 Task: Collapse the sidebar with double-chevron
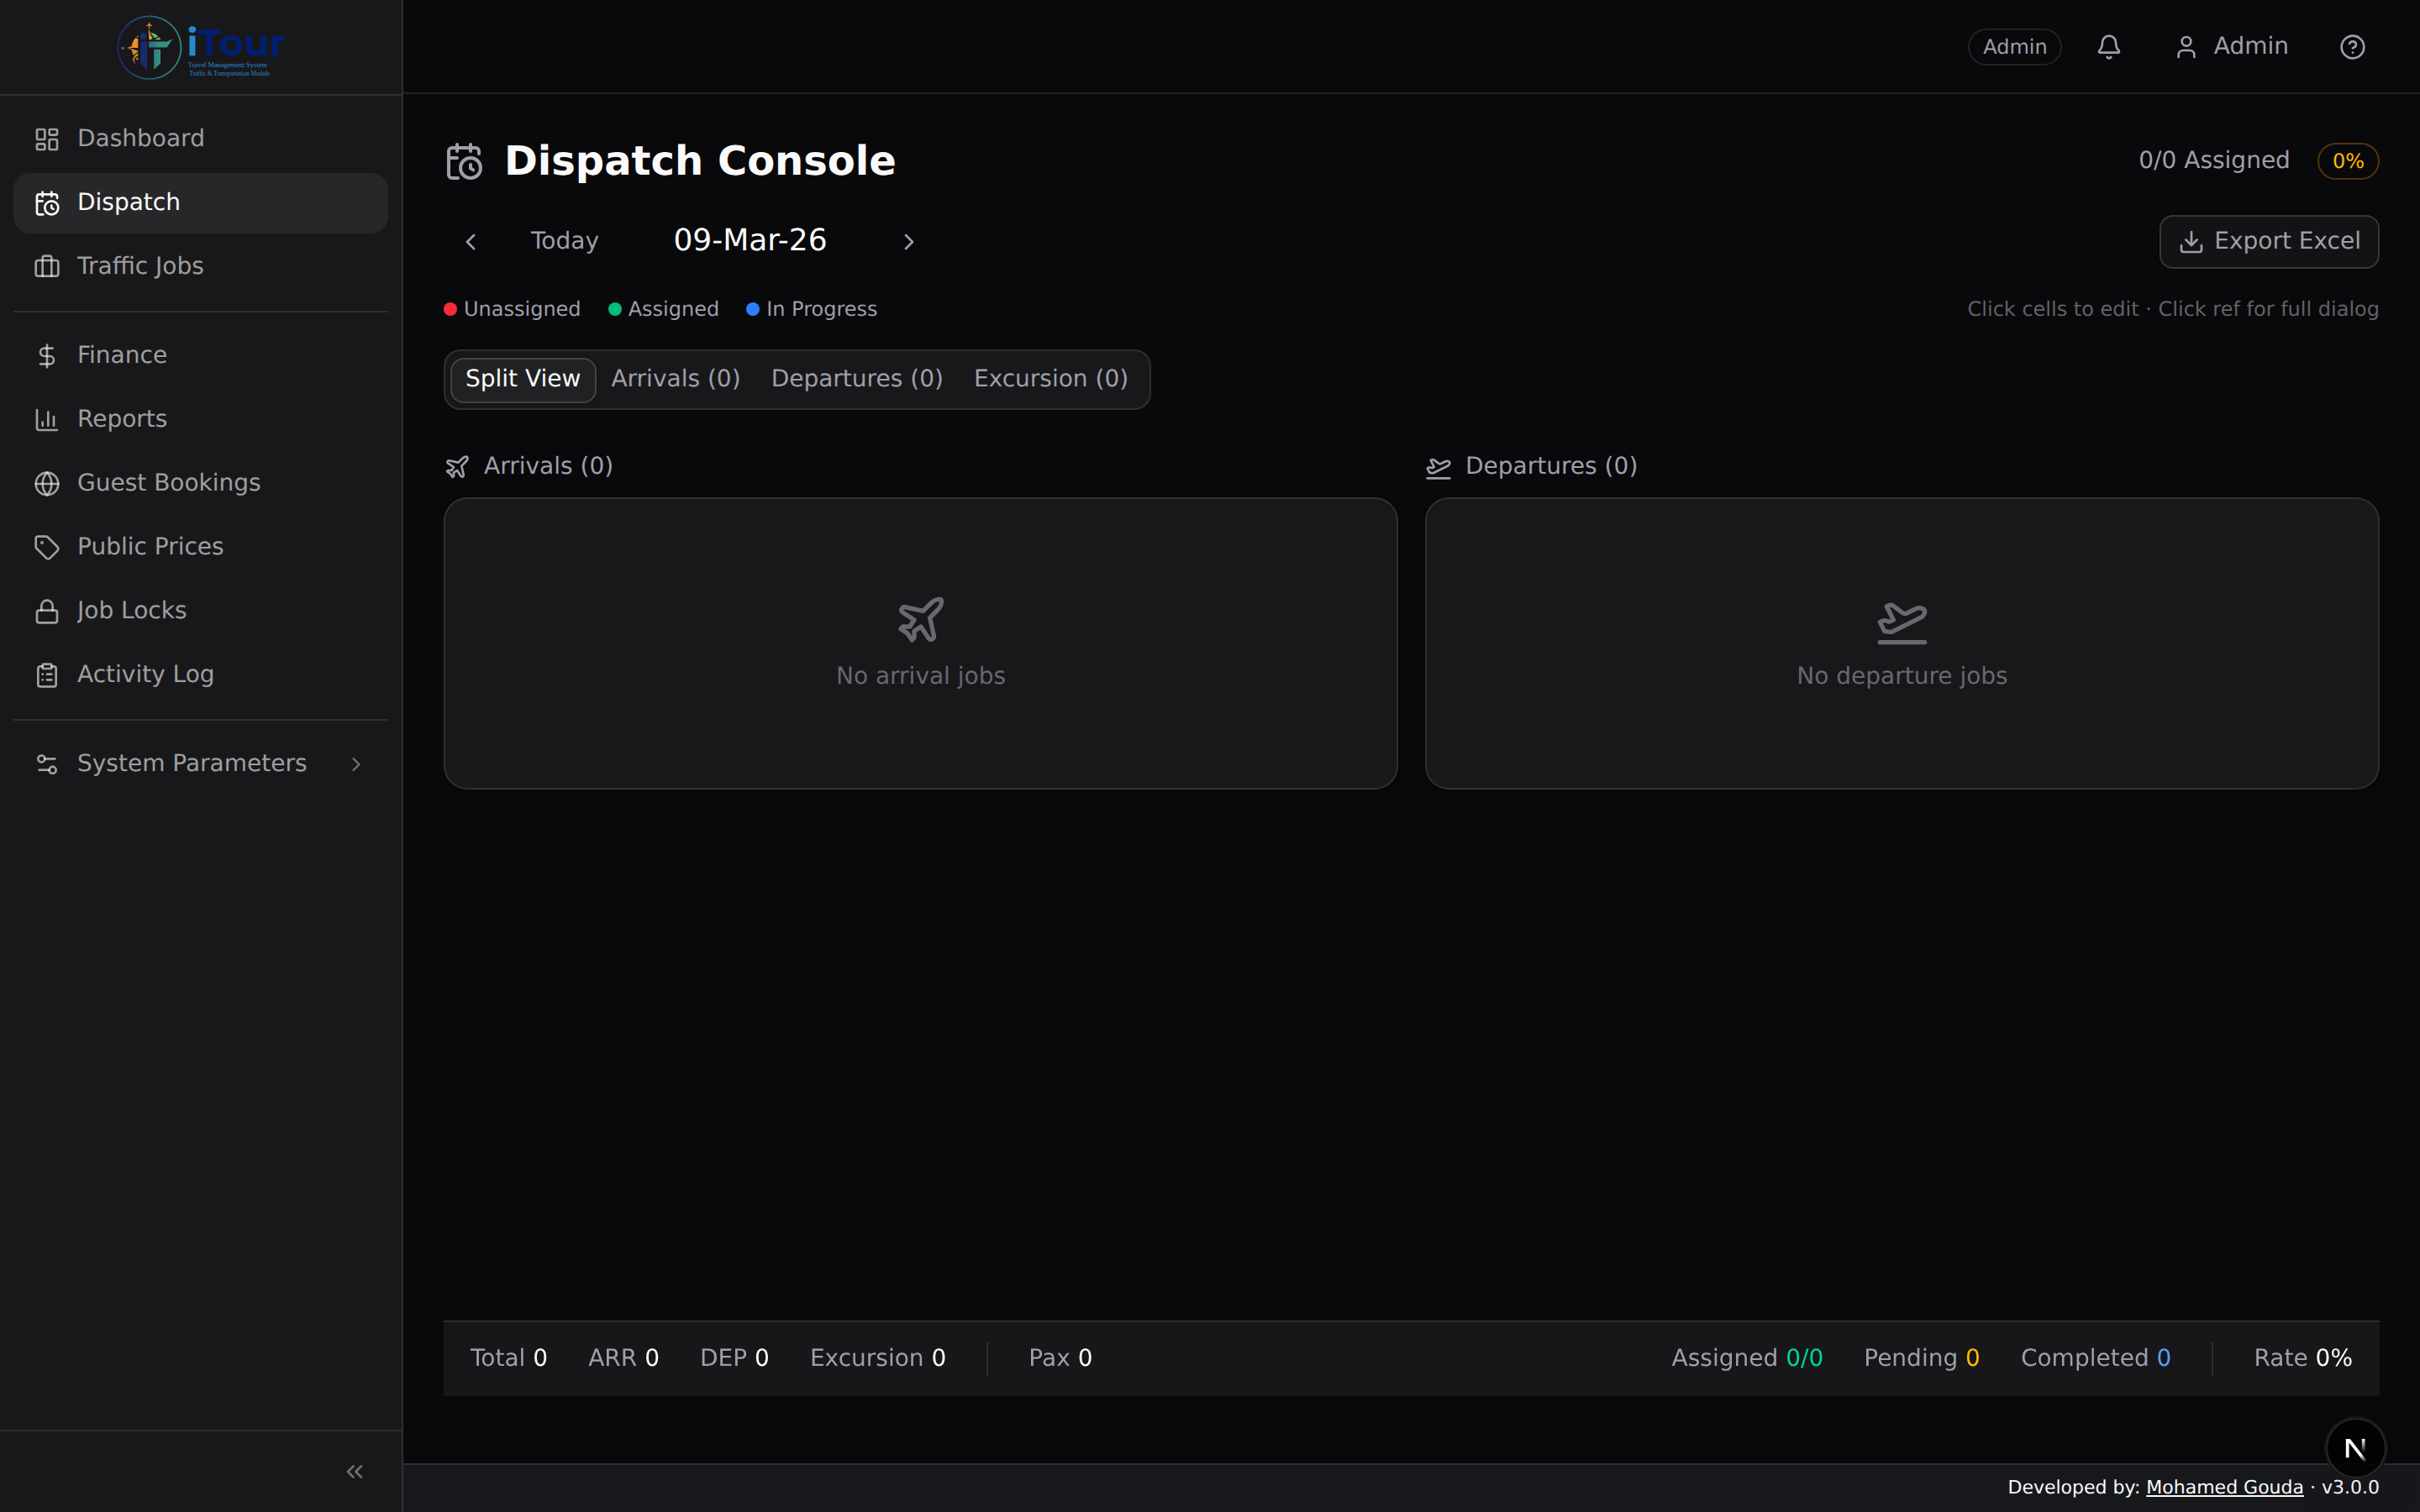click(x=354, y=1471)
